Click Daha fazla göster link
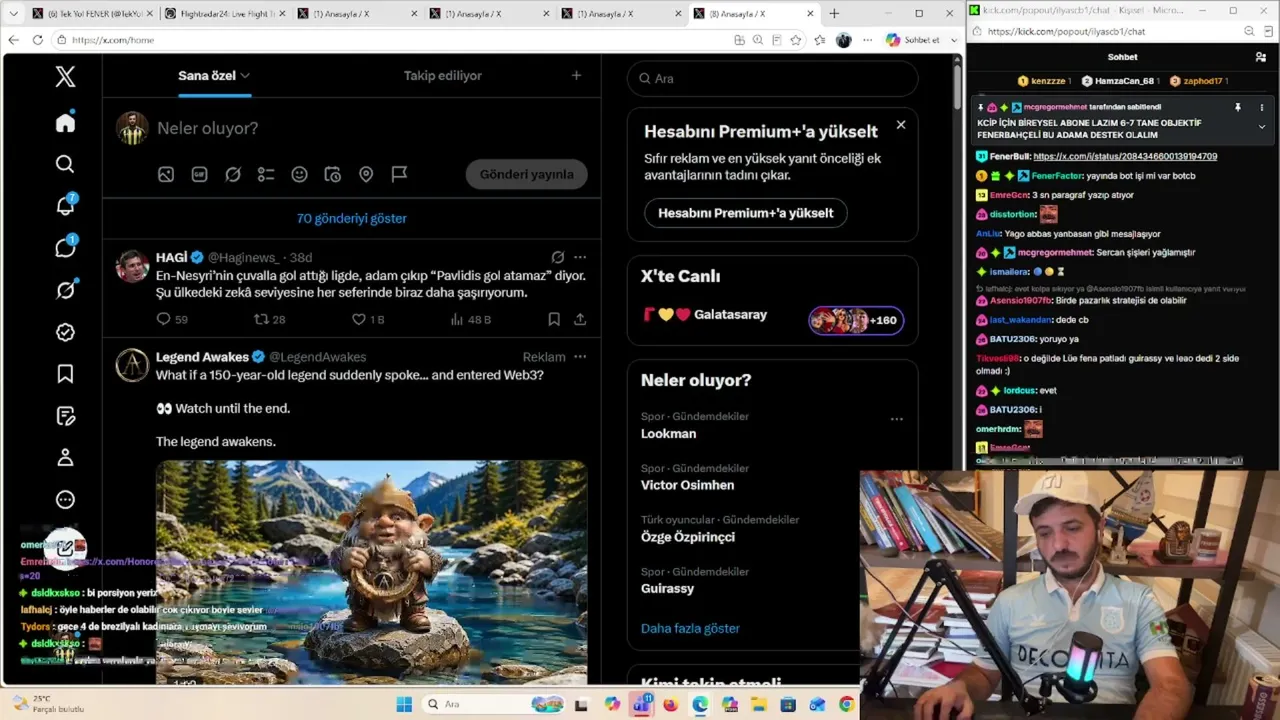 tap(690, 628)
